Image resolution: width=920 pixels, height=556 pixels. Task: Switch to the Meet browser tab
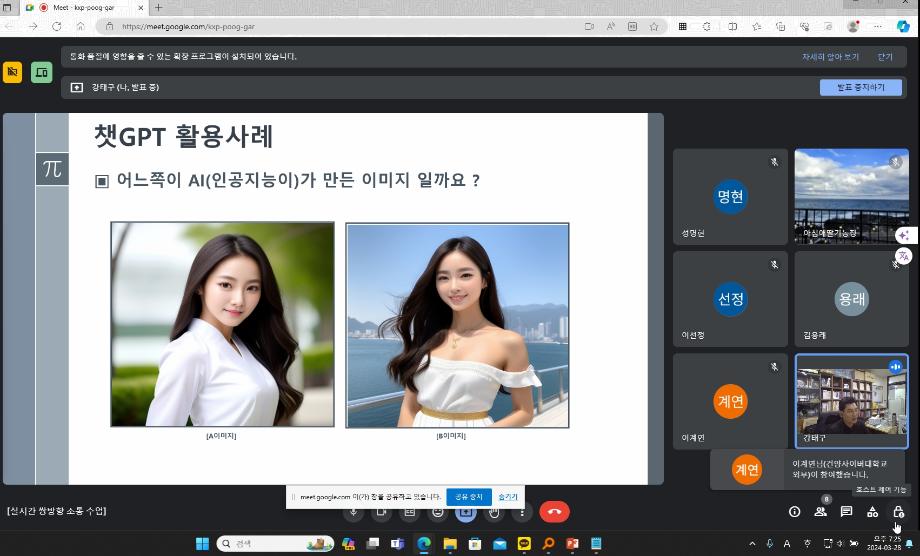tap(85, 8)
